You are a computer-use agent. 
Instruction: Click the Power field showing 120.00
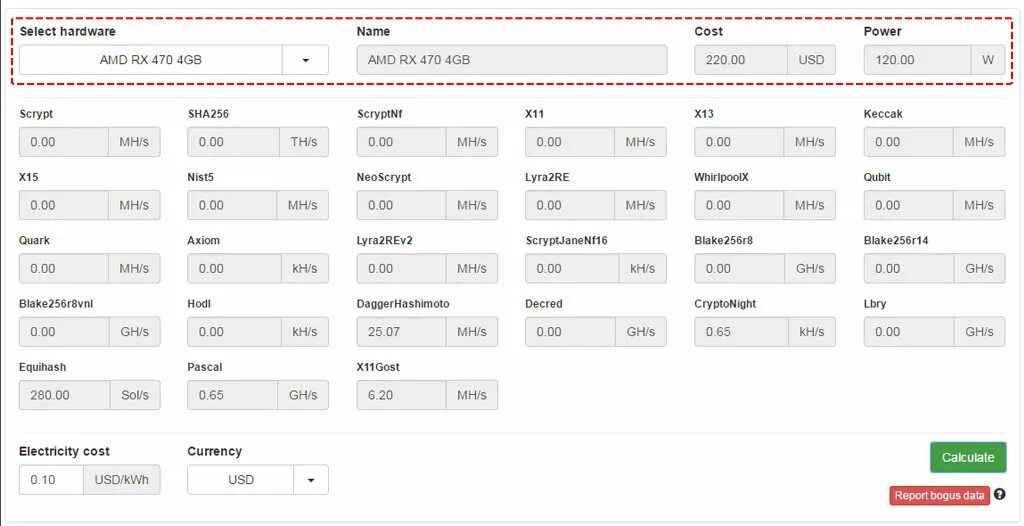pyautogui.click(x=918, y=59)
